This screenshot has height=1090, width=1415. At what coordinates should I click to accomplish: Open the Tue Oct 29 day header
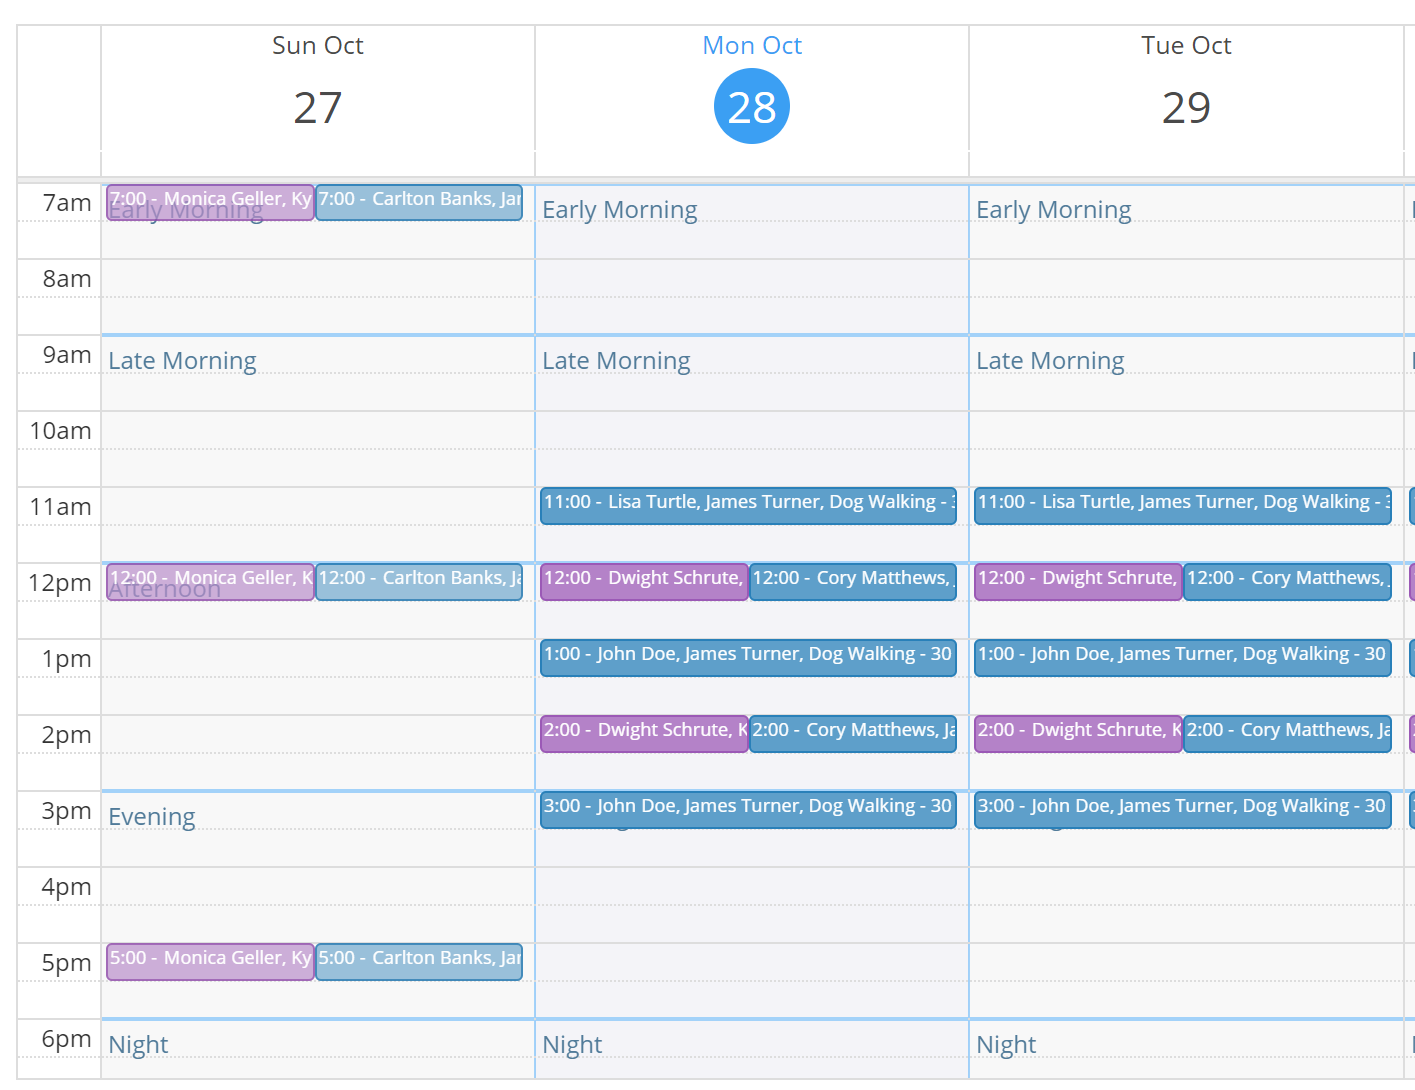point(1186,88)
